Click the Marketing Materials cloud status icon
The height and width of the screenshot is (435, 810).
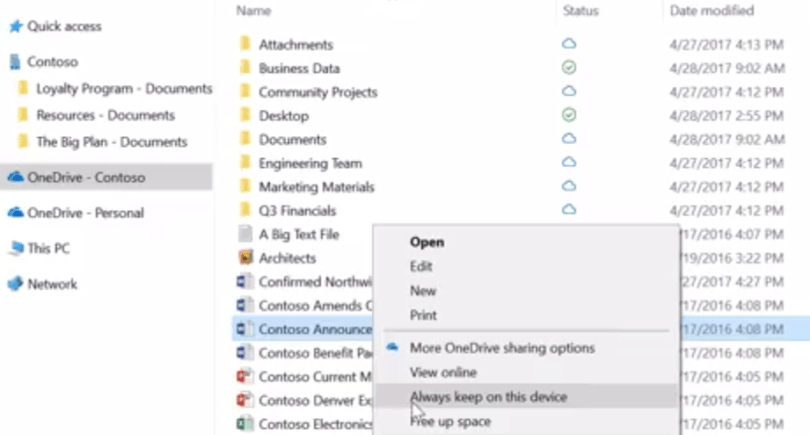pyautogui.click(x=569, y=186)
